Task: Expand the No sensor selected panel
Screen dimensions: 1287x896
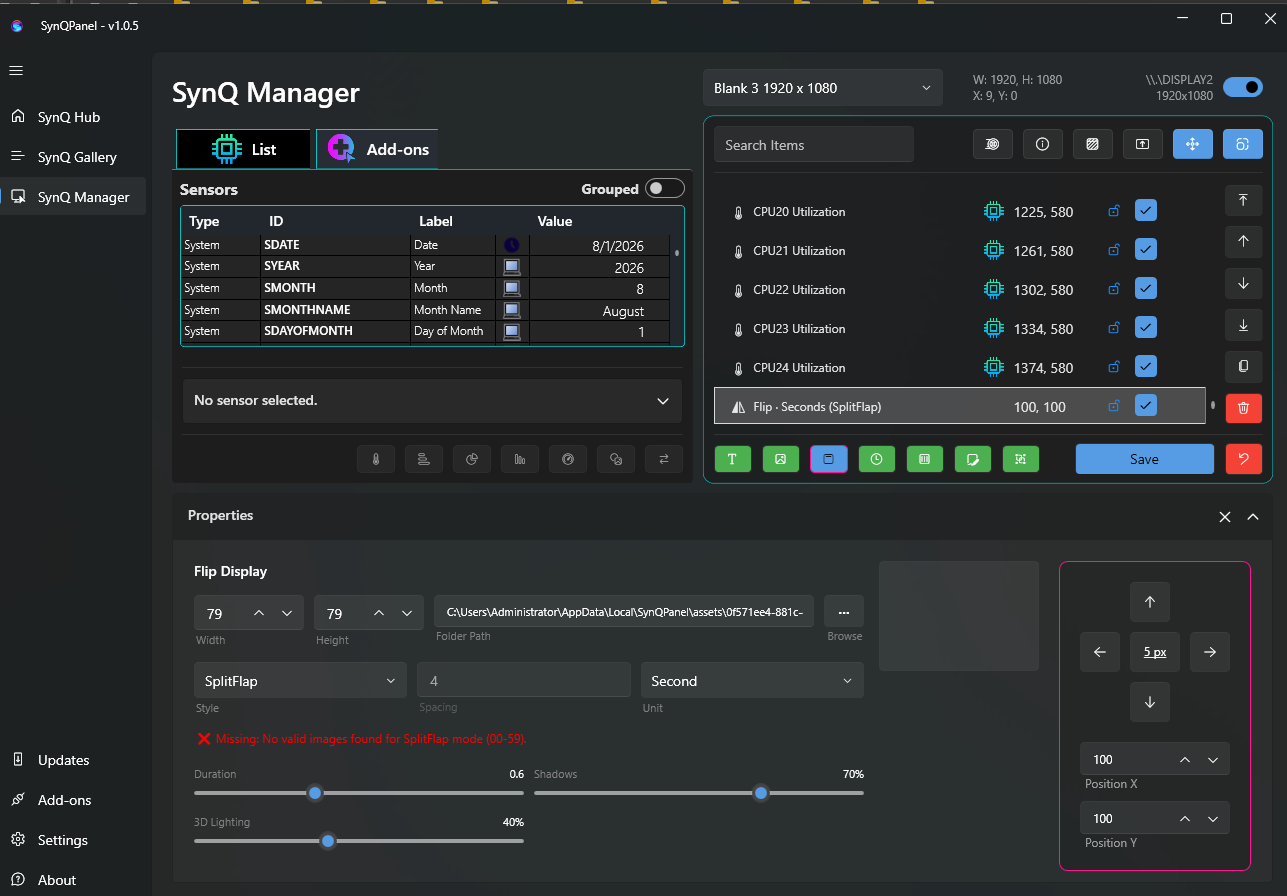Action: click(x=432, y=400)
